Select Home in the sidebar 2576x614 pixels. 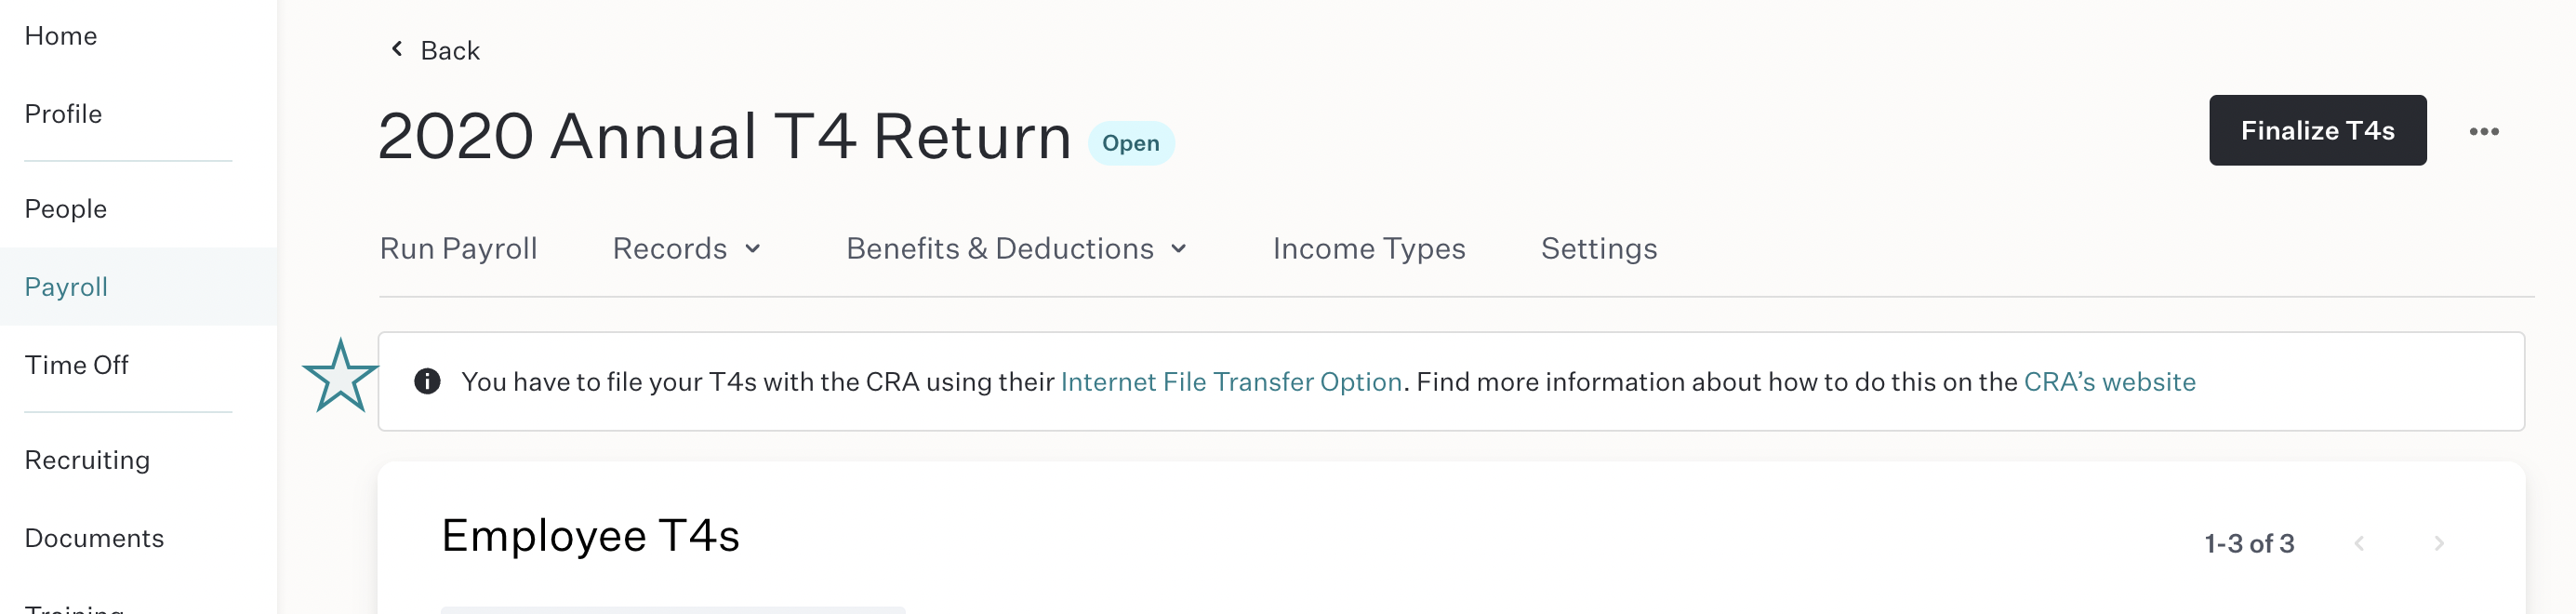pos(61,36)
